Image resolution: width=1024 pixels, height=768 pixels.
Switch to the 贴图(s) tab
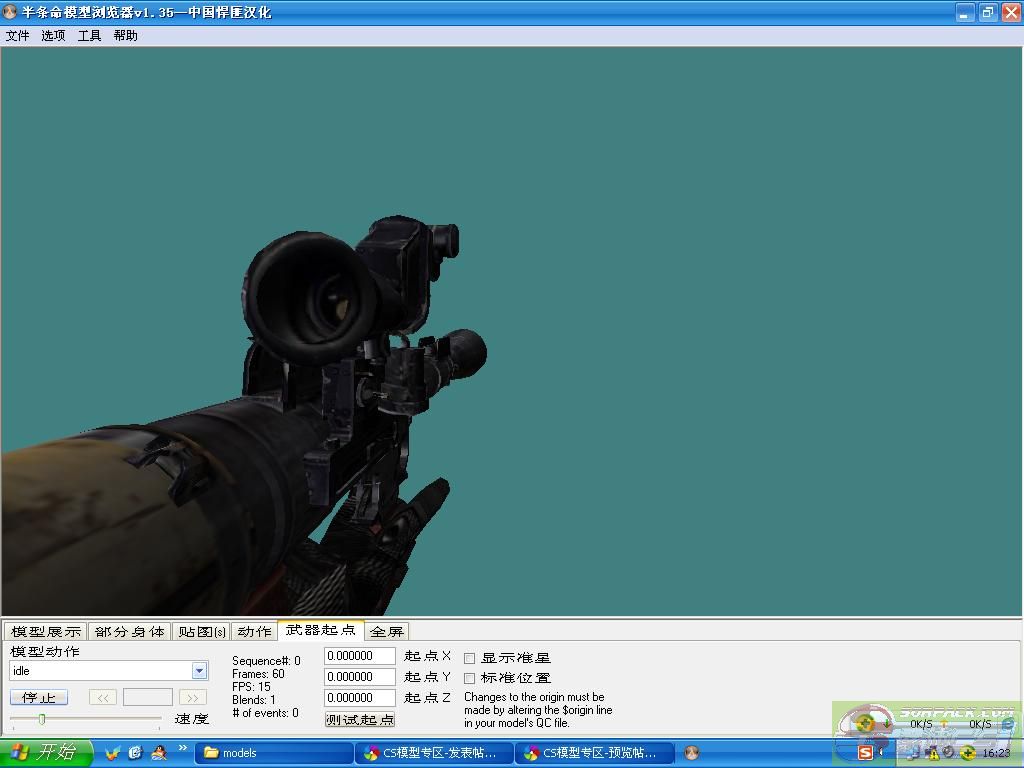click(201, 631)
